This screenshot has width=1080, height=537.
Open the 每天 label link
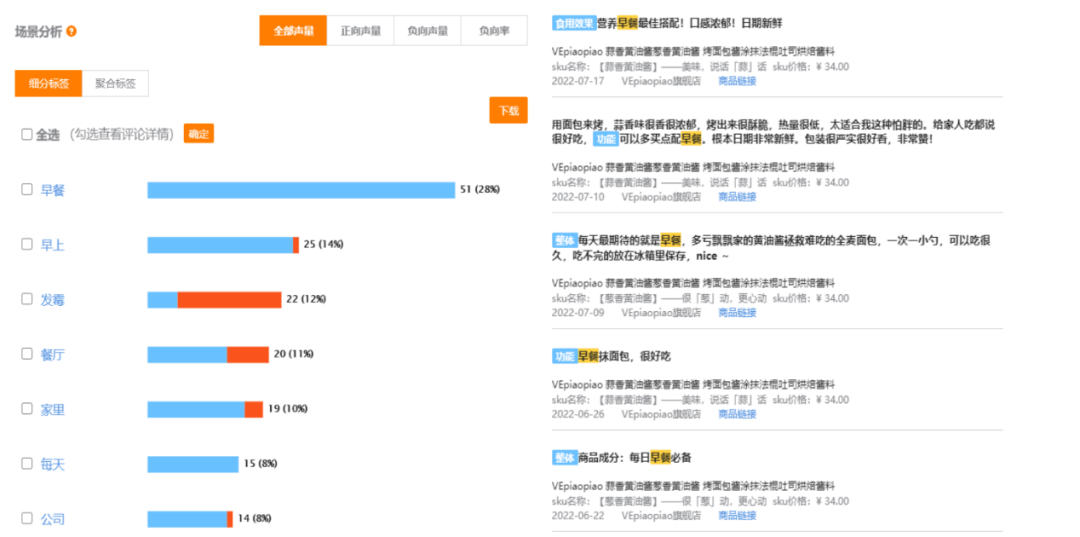tap(52, 464)
